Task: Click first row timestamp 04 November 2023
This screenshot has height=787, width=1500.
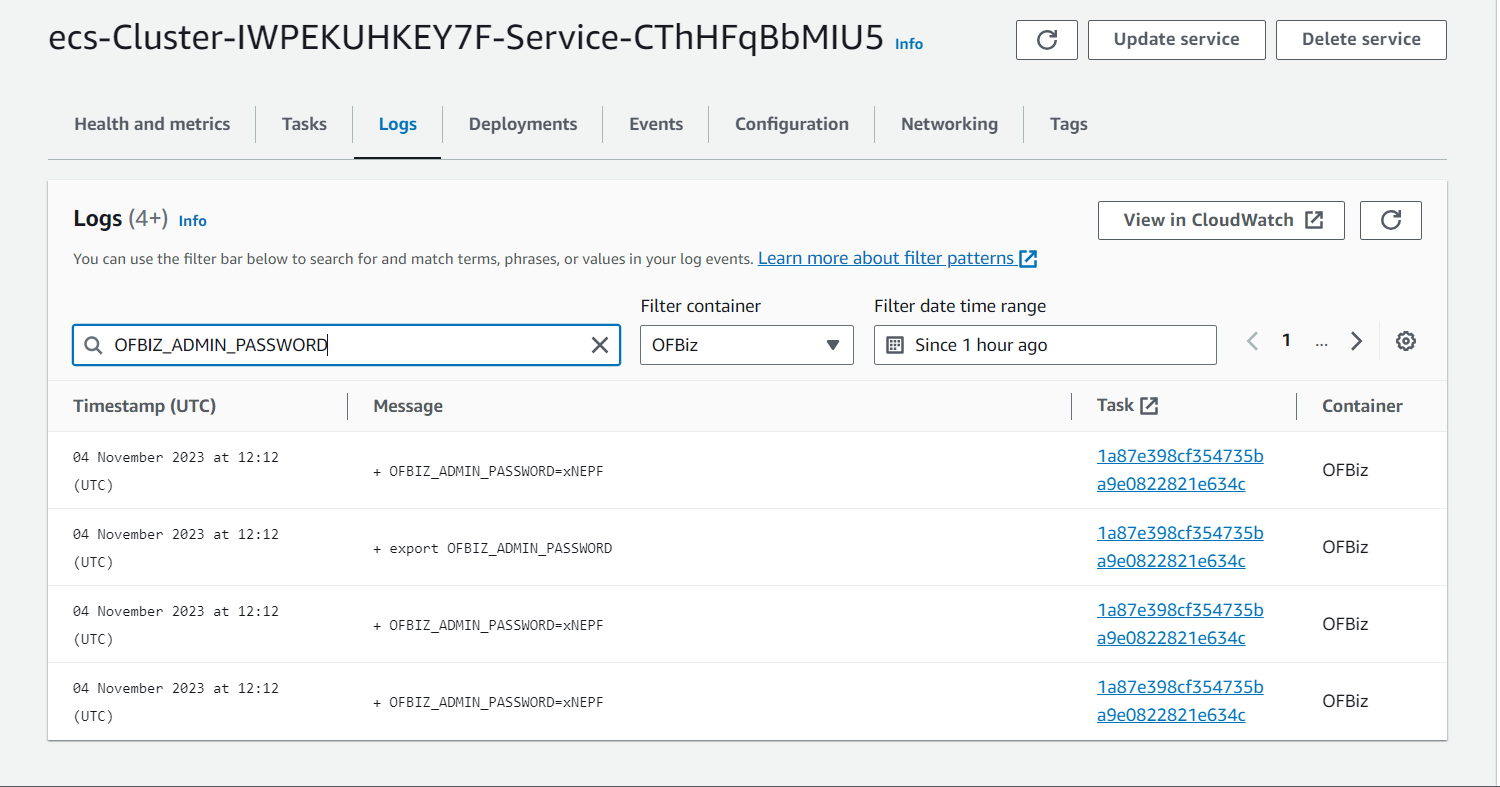Action: 176,471
